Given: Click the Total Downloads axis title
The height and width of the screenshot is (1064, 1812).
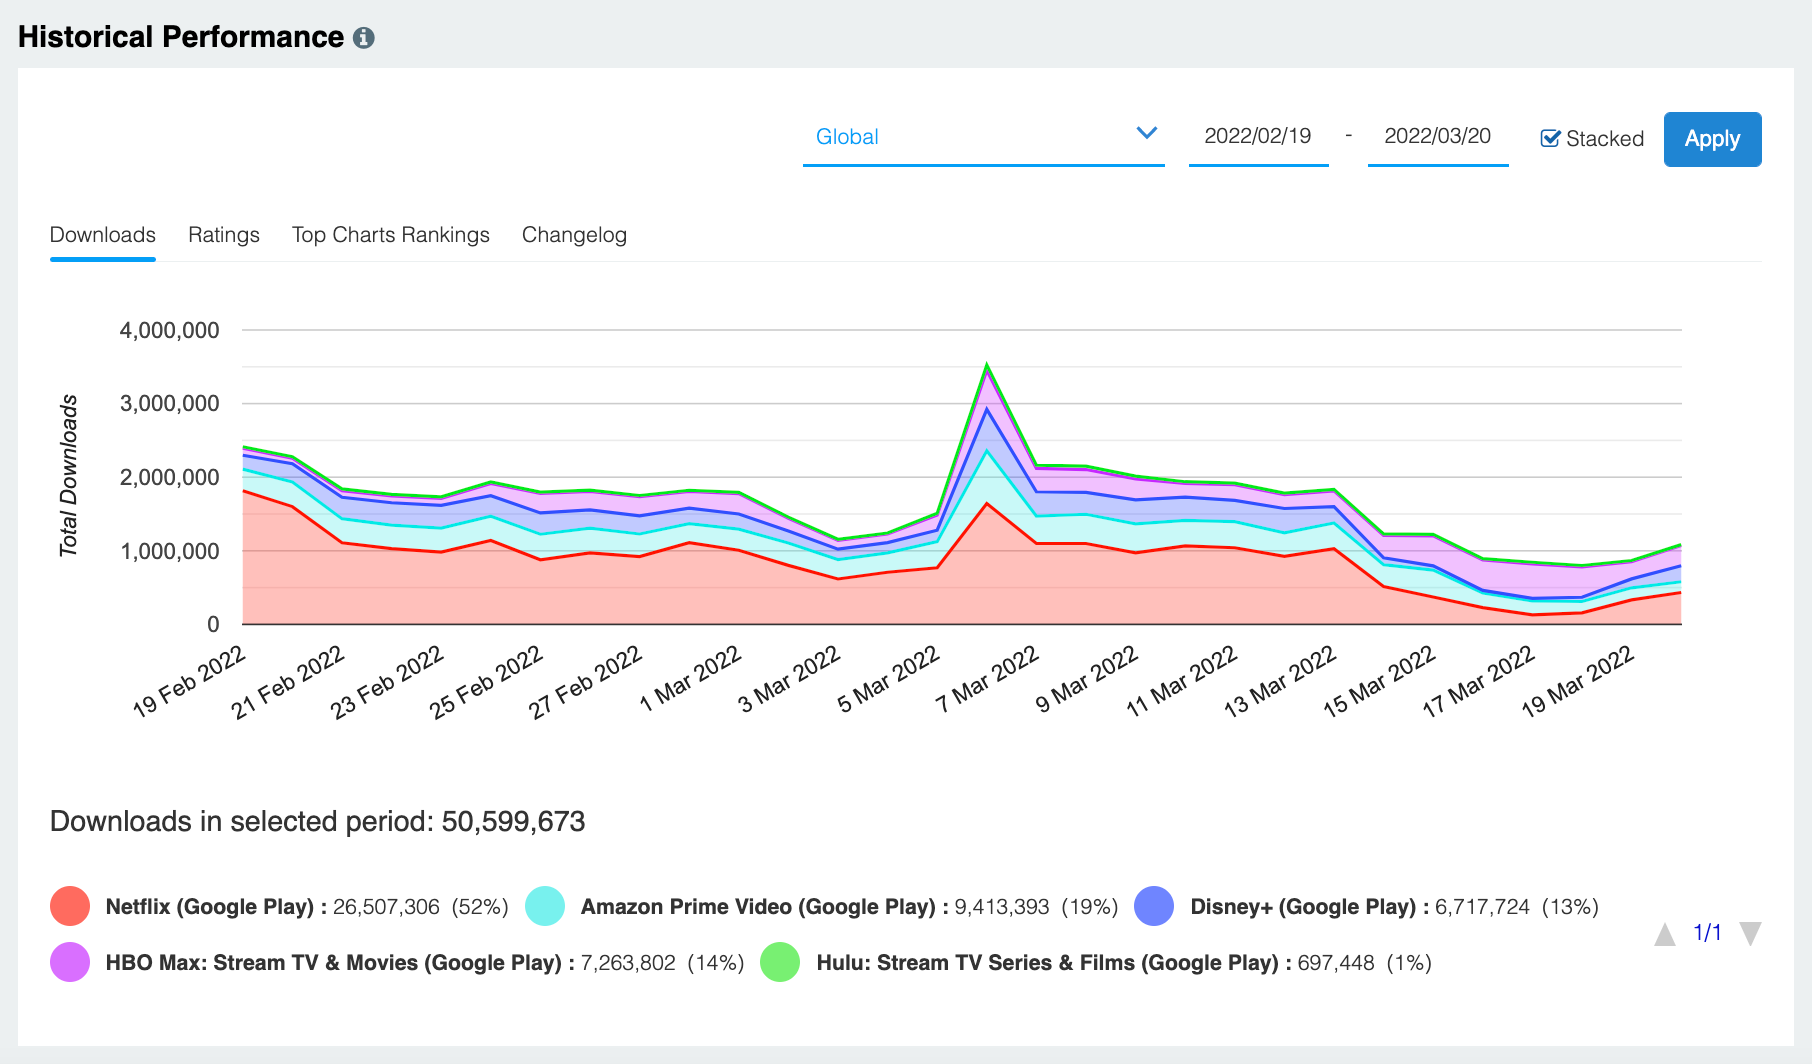Looking at the screenshot, I should click(x=68, y=476).
